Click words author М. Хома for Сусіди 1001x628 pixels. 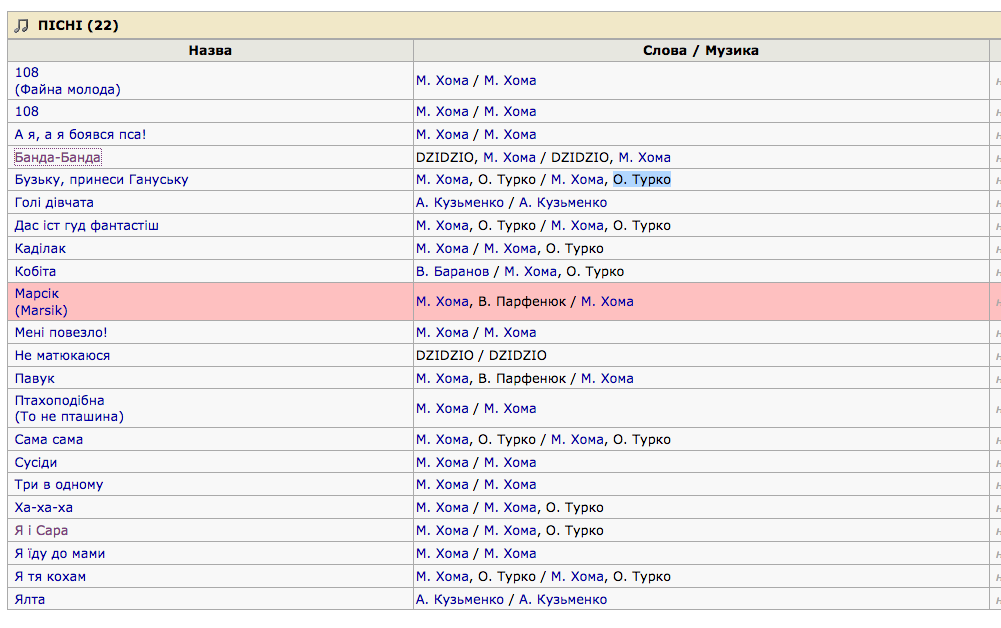(x=442, y=463)
